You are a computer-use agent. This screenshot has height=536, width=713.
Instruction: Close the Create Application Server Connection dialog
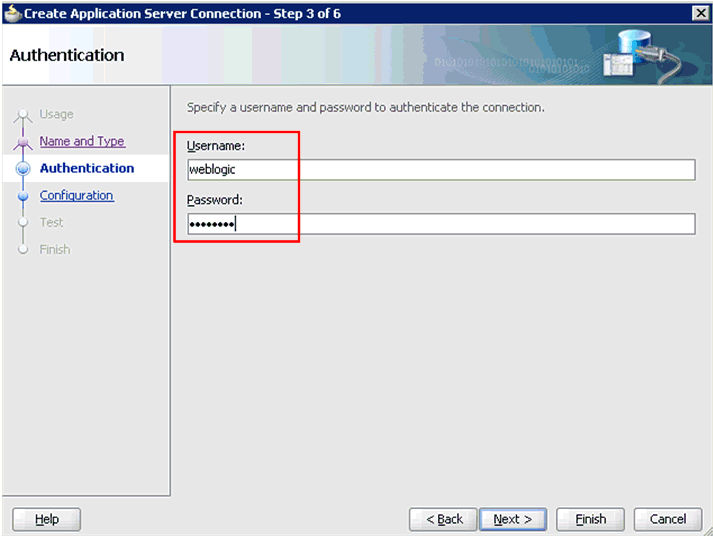(x=700, y=12)
